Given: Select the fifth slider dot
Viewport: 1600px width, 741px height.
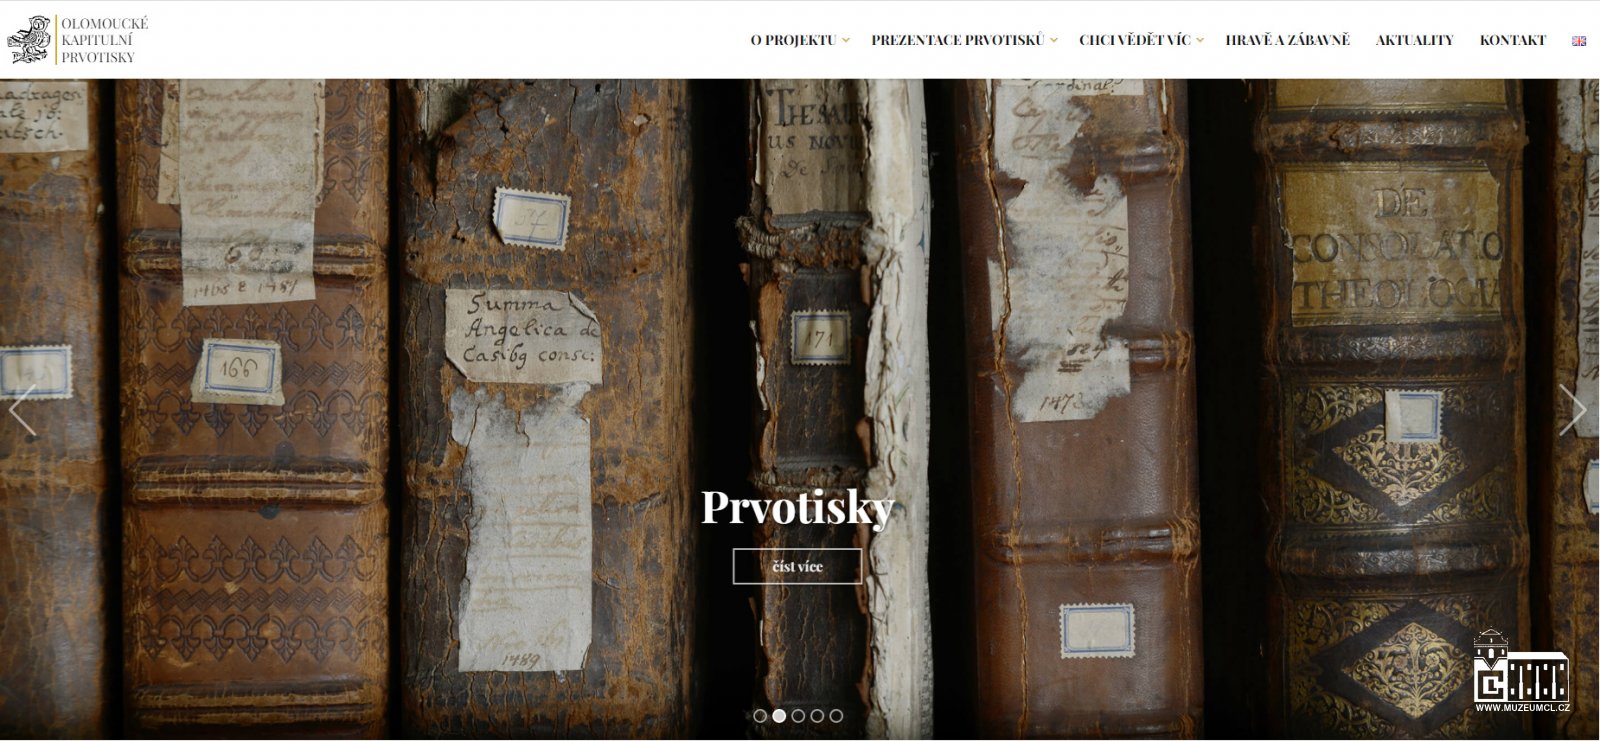Looking at the screenshot, I should pos(836,716).
